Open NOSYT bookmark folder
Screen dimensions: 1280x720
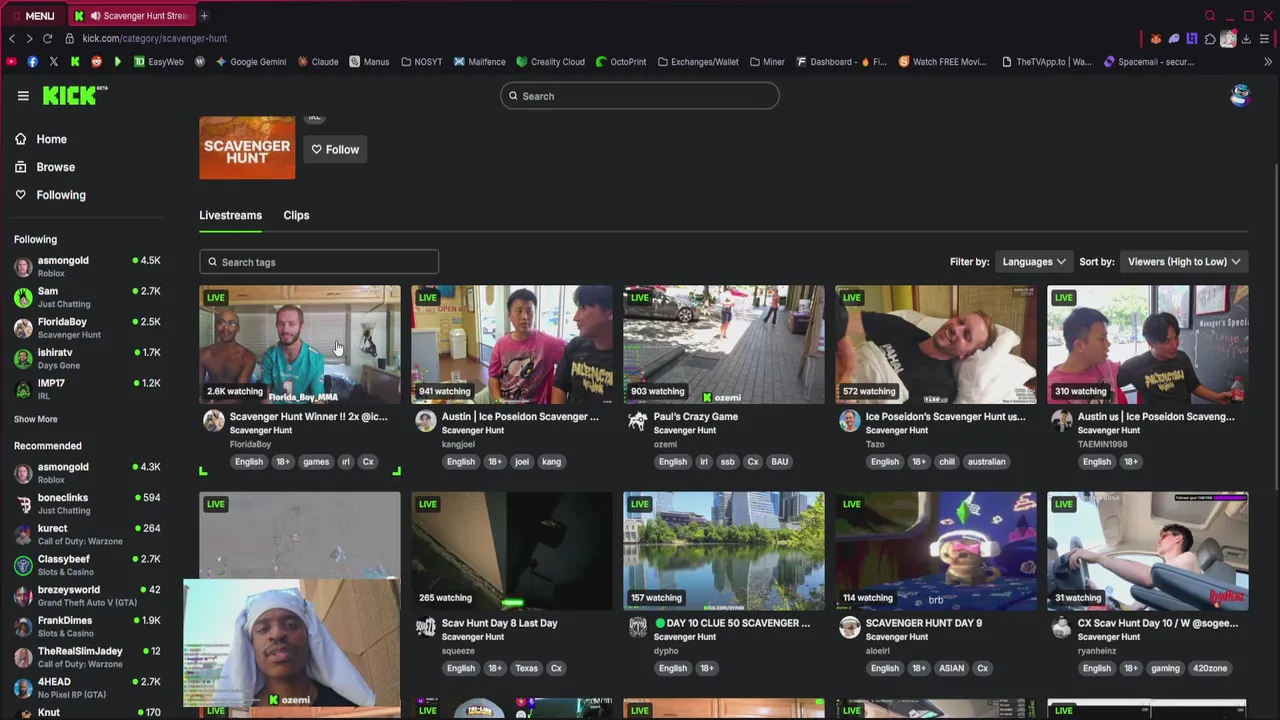pyautogui.click(x=421, y=62)
